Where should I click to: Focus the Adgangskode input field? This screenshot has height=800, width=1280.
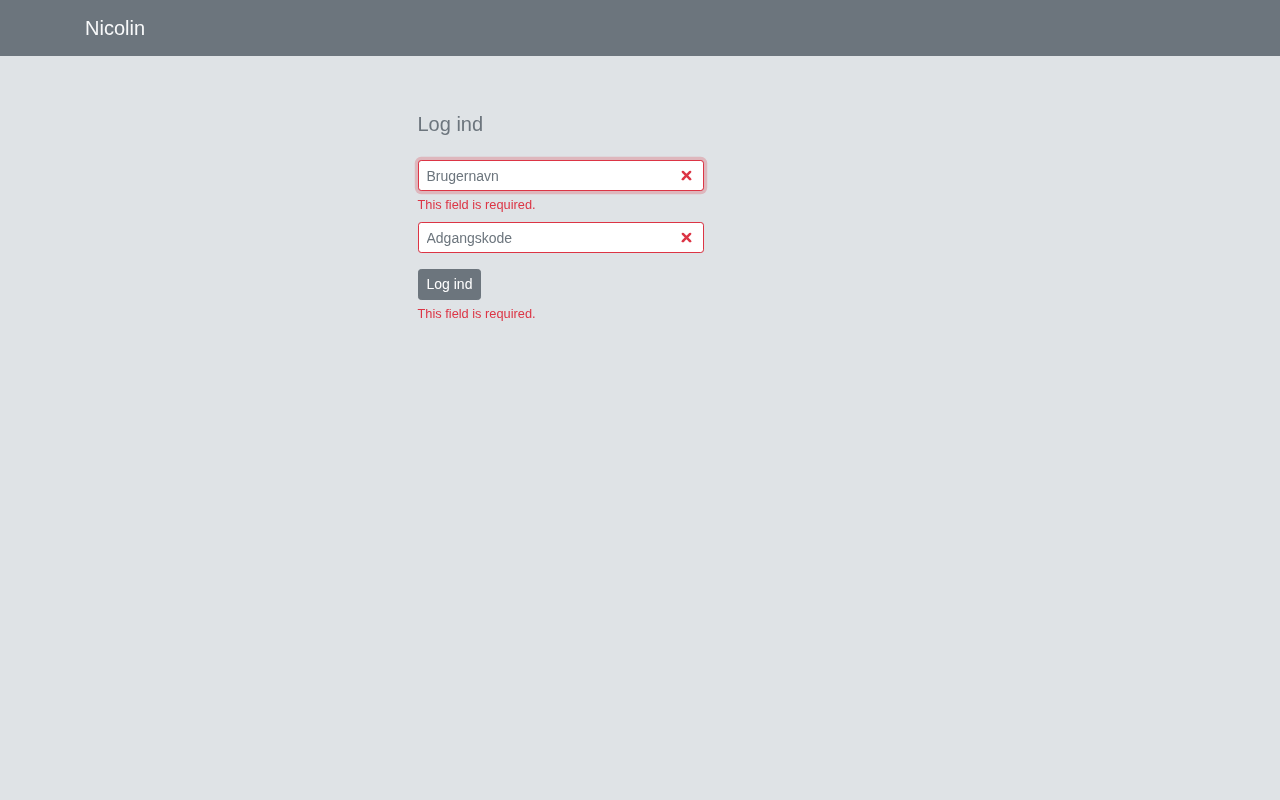[x=561, y=238]
